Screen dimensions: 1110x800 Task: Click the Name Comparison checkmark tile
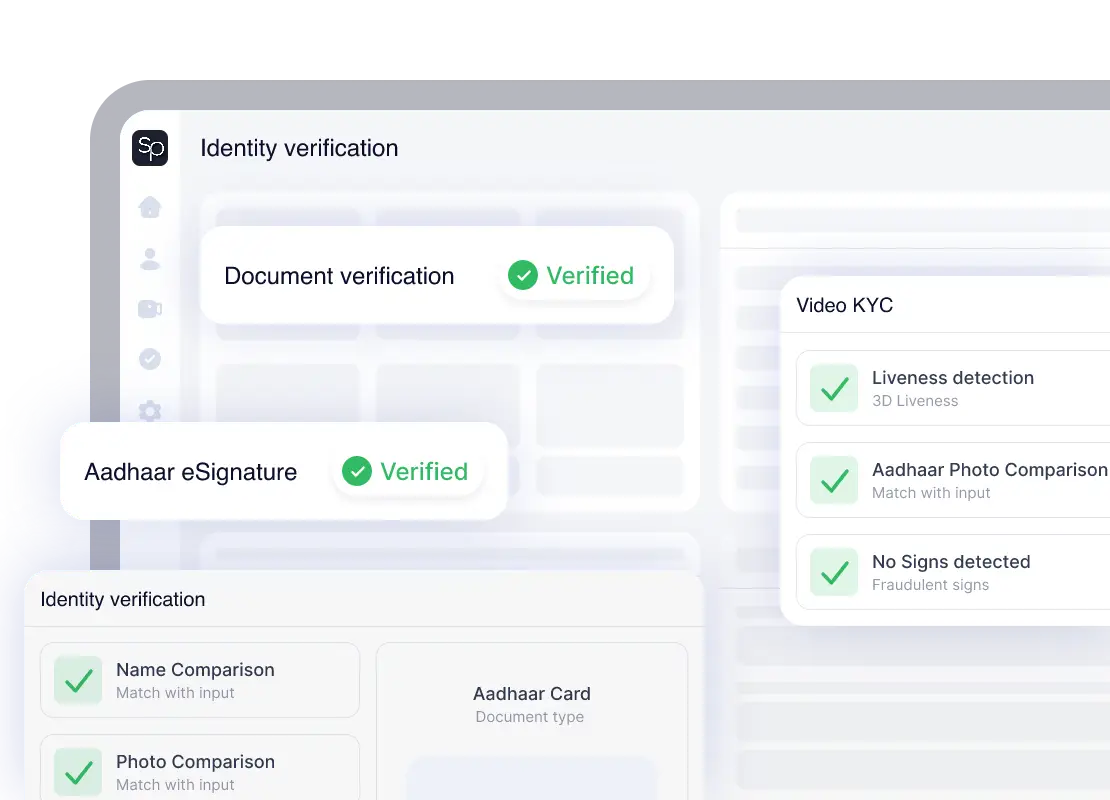pyautogui.click(x=79, y=680)
